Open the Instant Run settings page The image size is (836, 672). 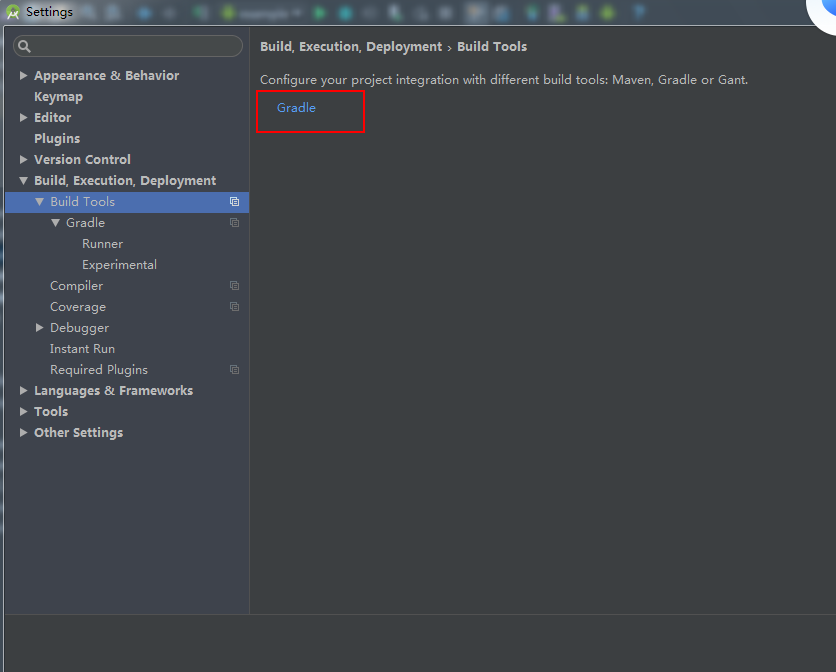[83, 349]
